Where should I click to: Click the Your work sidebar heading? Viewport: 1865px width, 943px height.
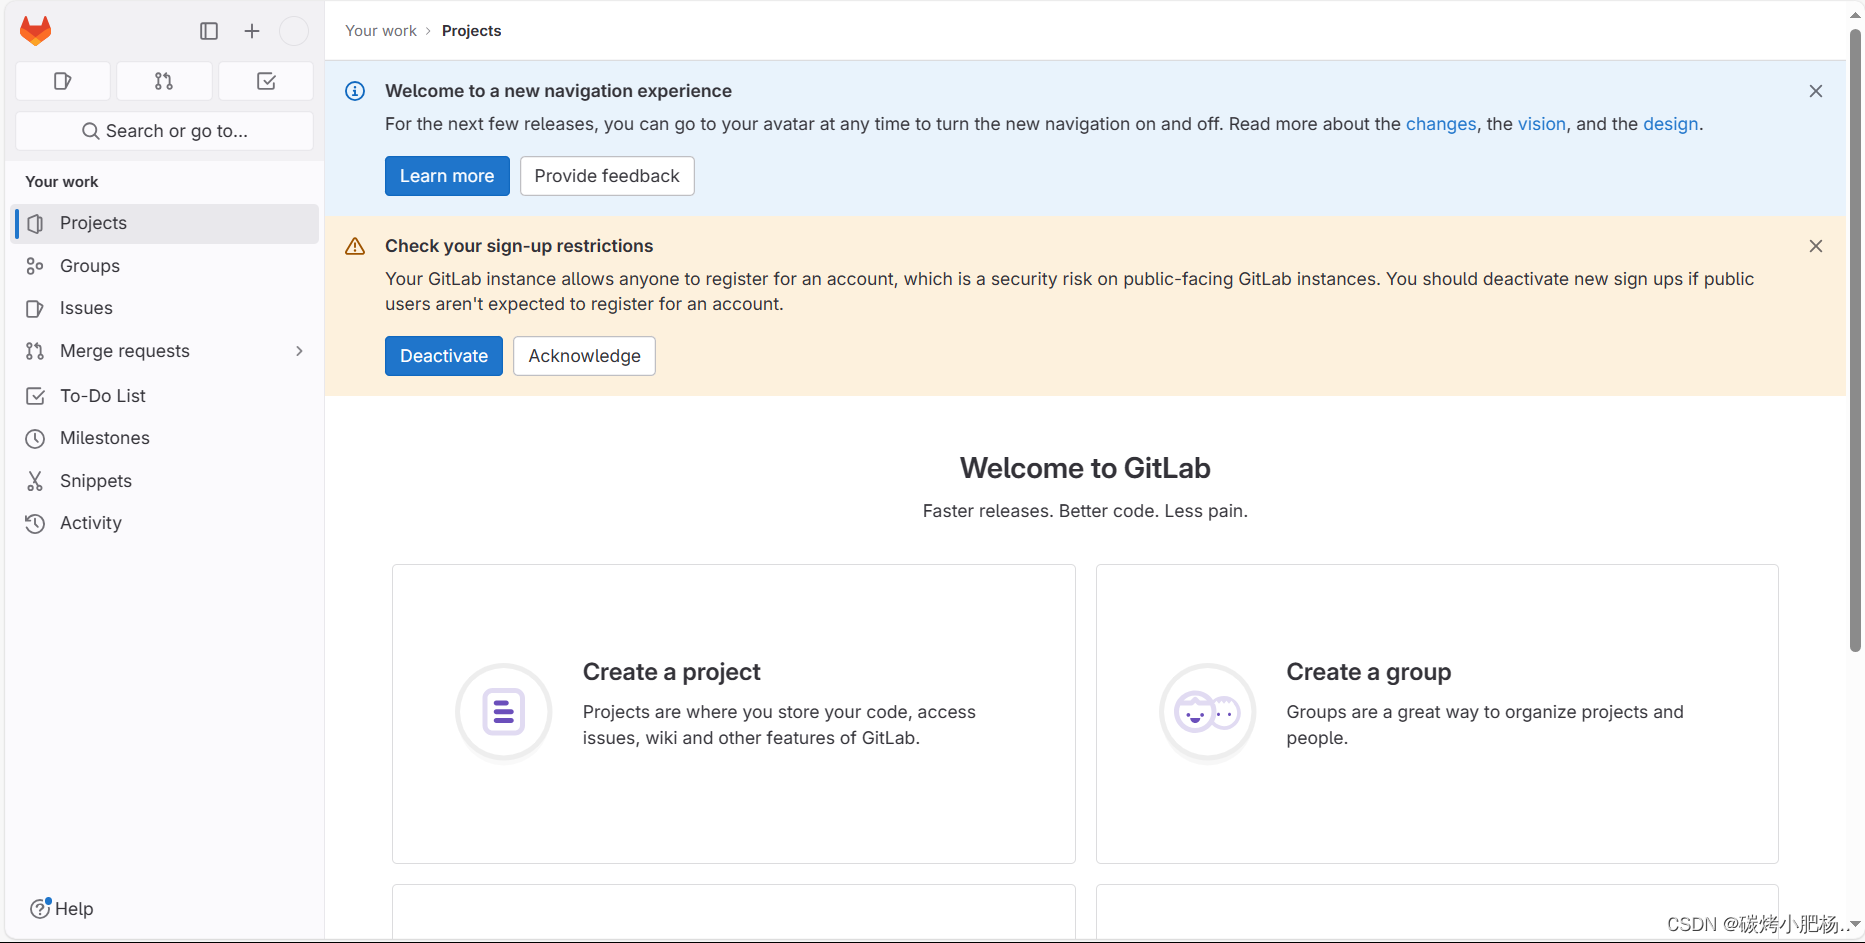pos(62,182)
